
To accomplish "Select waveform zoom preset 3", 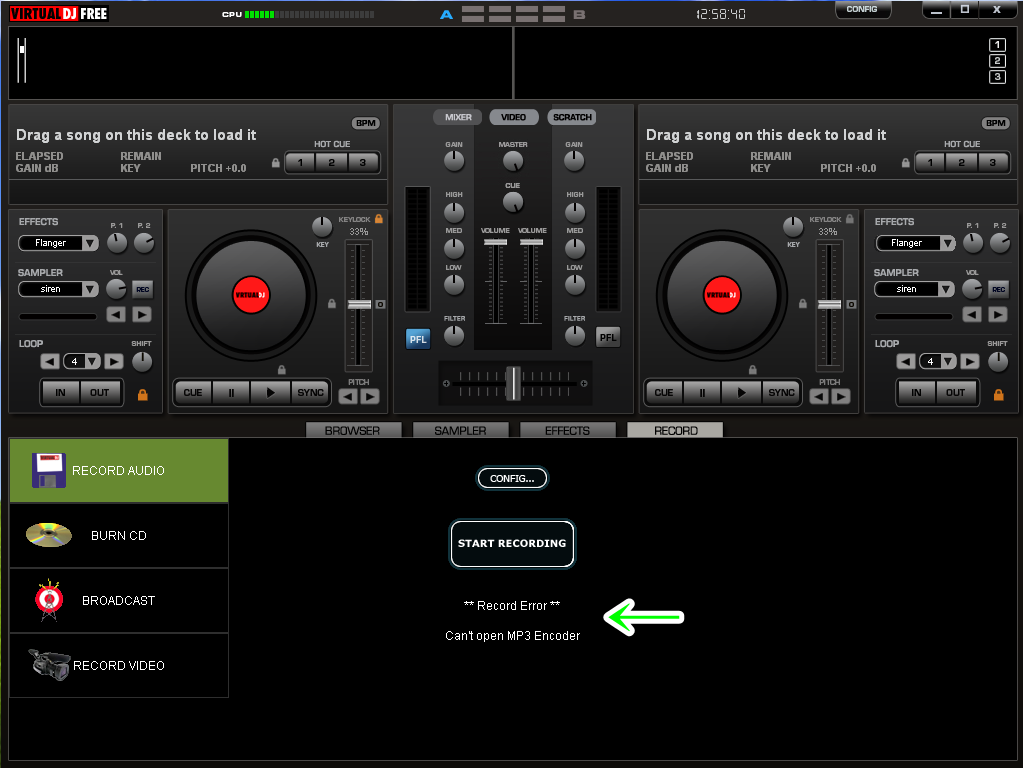I will point(997,77).
